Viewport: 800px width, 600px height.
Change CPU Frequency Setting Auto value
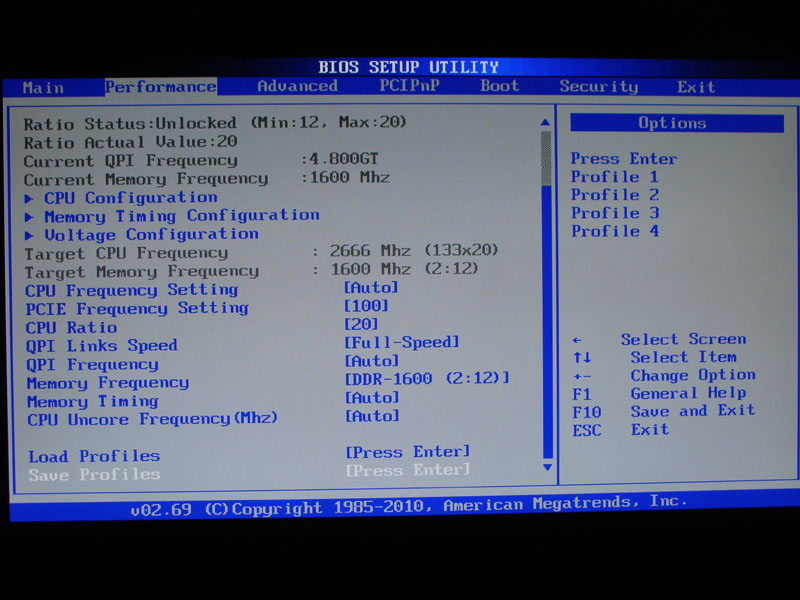tap(371, 288)
